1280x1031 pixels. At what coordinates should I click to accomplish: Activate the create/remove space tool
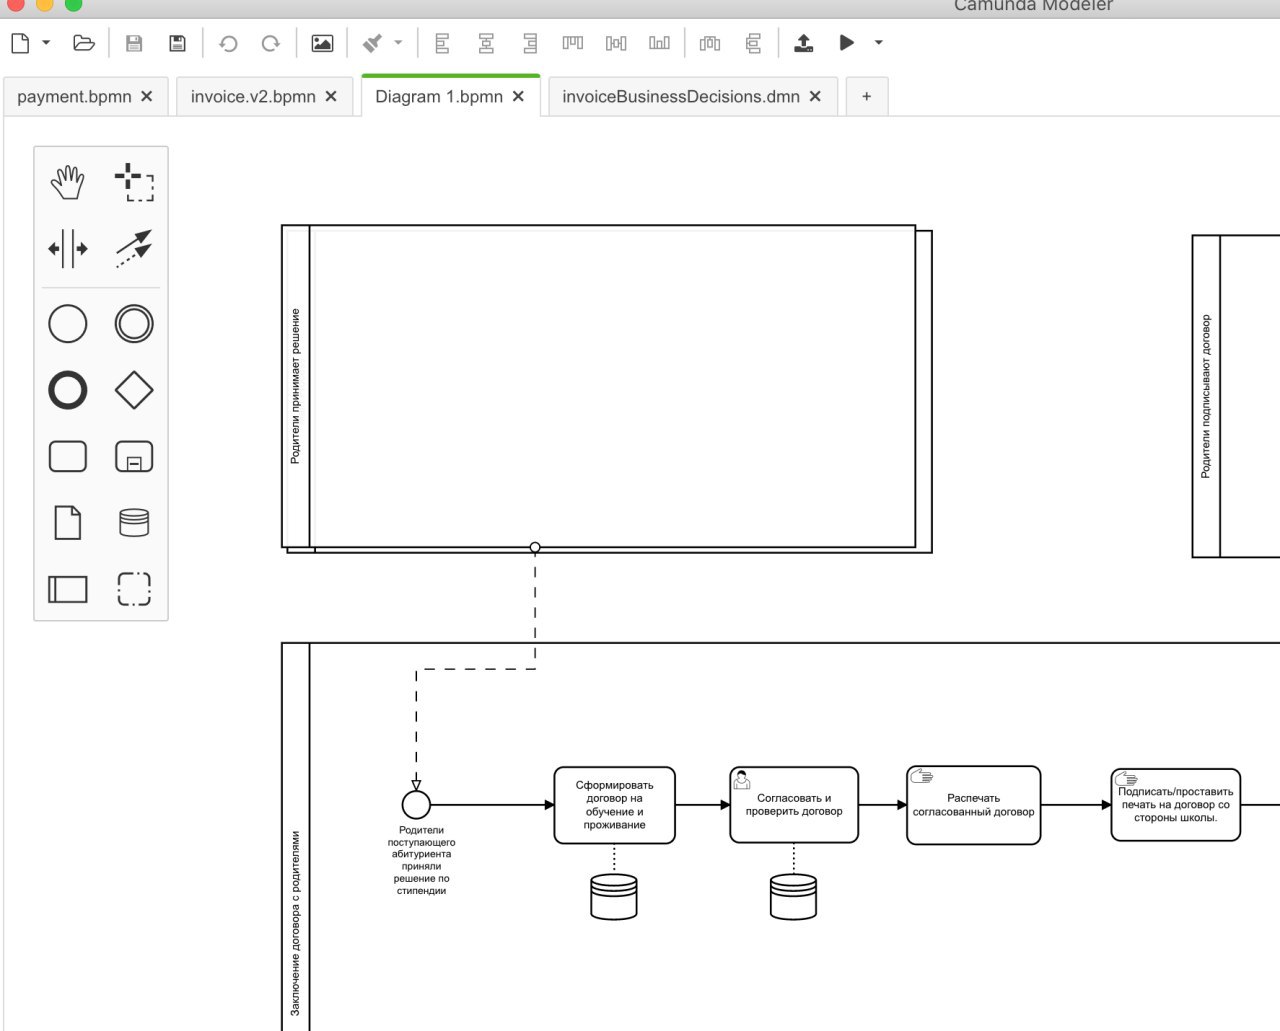tap(68, 248)
